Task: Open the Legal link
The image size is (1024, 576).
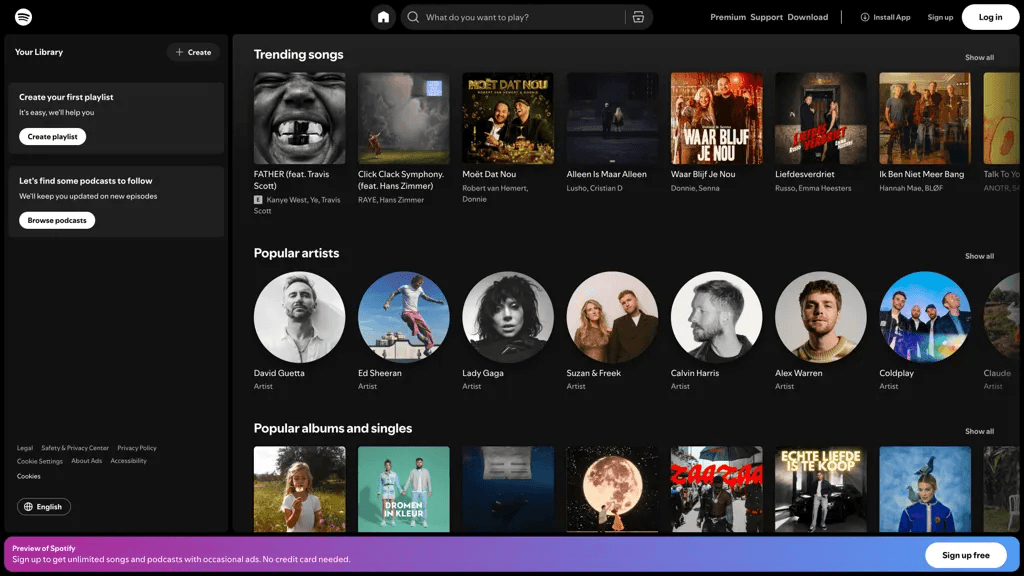Action: click(x=25, y=448)
